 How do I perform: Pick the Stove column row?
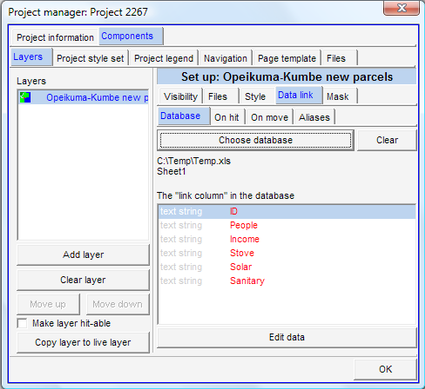coord(287,253)
